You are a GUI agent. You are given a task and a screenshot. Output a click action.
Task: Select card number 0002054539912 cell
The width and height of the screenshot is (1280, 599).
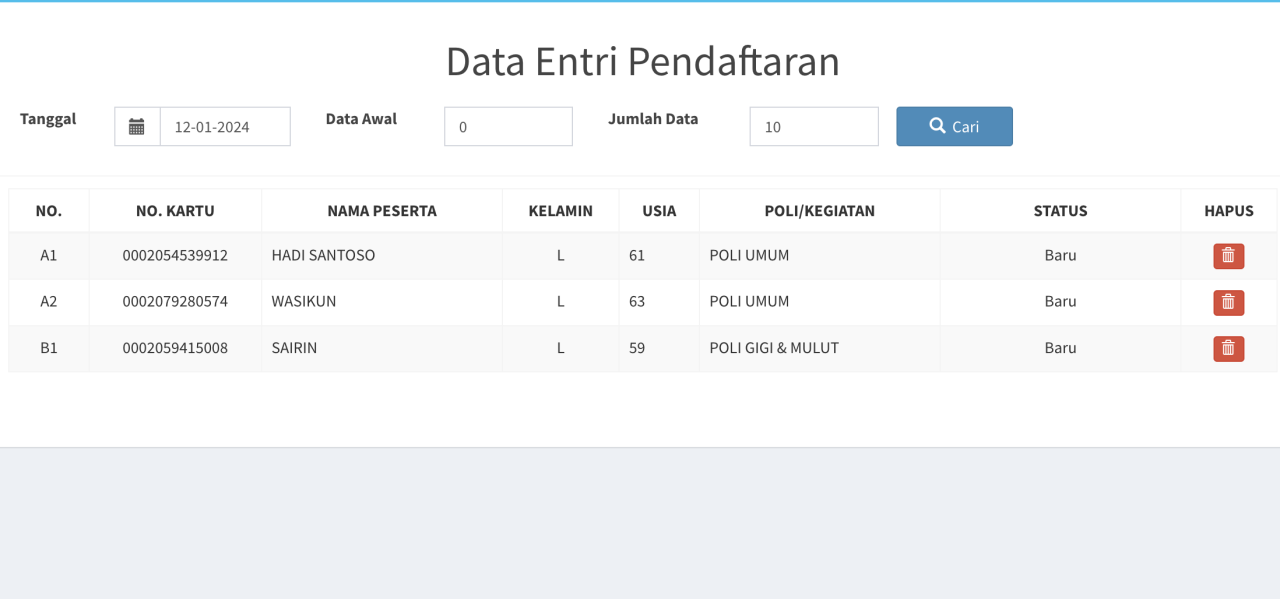pyautogui.click(x=175, y=256)
